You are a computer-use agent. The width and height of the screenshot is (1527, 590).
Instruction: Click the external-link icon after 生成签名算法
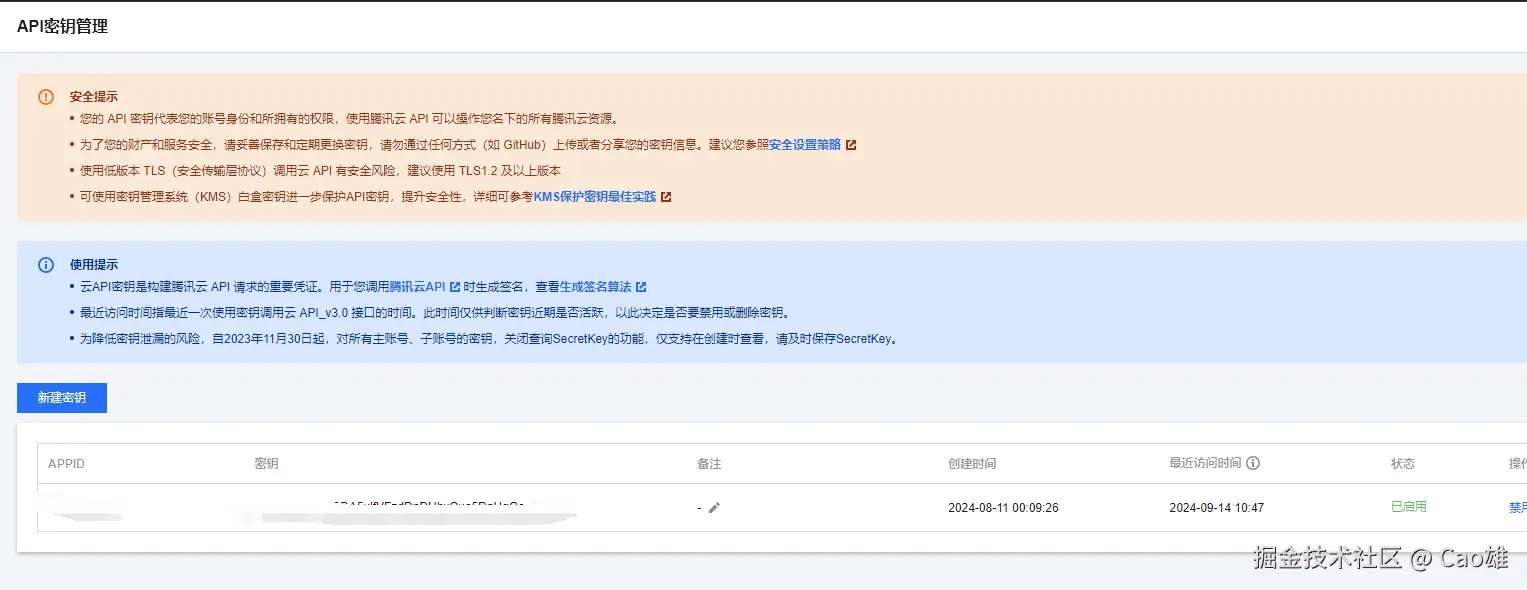641,287
